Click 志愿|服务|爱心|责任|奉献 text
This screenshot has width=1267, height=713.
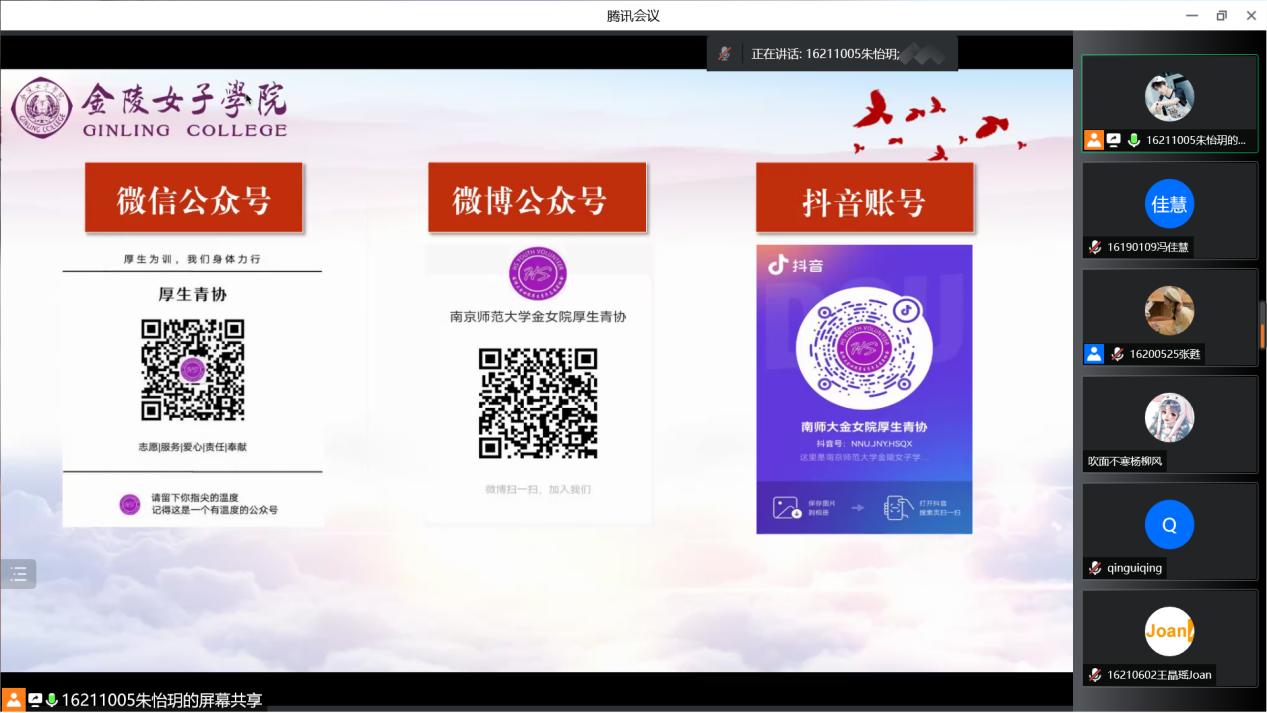(192, 447)
